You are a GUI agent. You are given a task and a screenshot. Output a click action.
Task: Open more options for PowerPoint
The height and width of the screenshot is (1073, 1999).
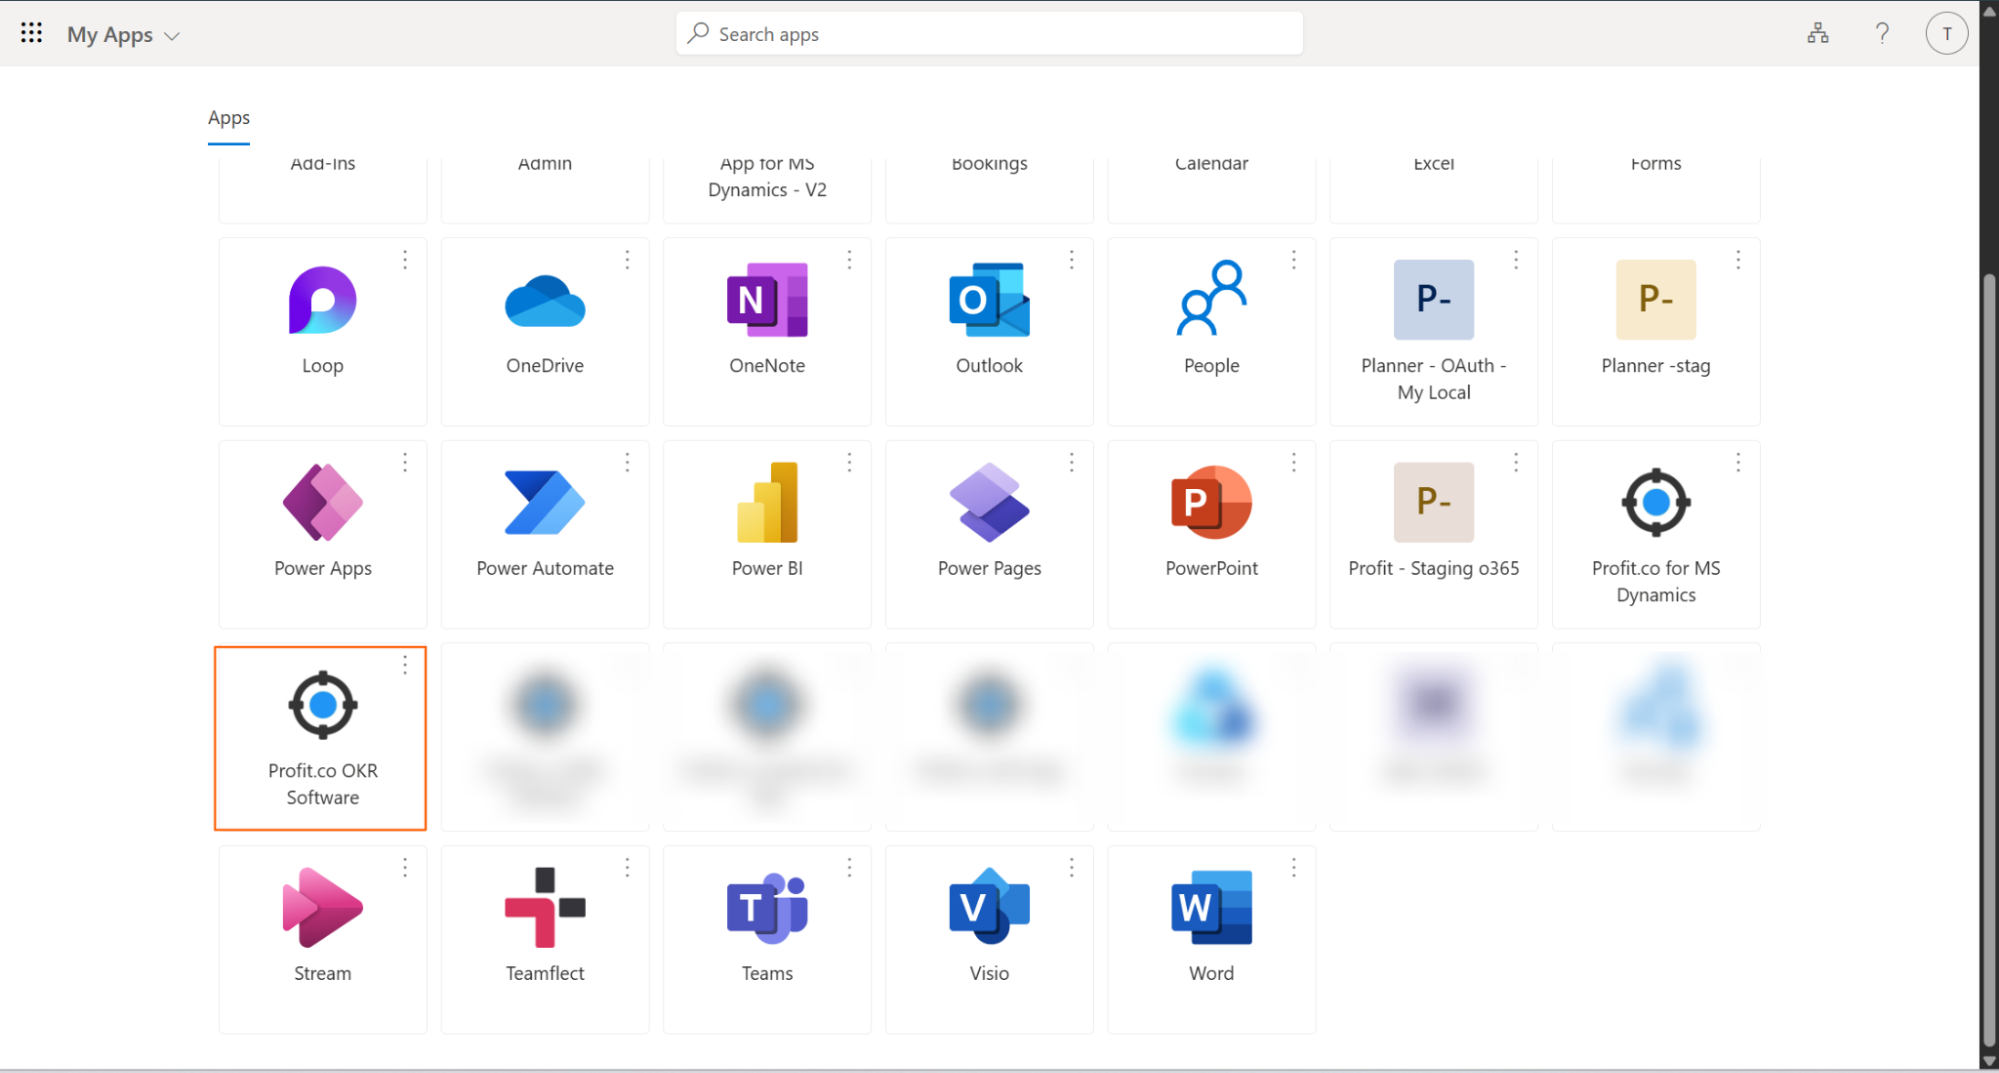pyautogui.click(x=1293, y=462)
